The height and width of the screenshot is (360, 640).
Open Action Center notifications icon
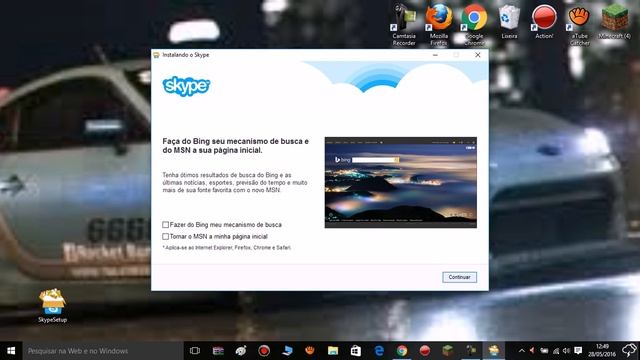[578, 351]
